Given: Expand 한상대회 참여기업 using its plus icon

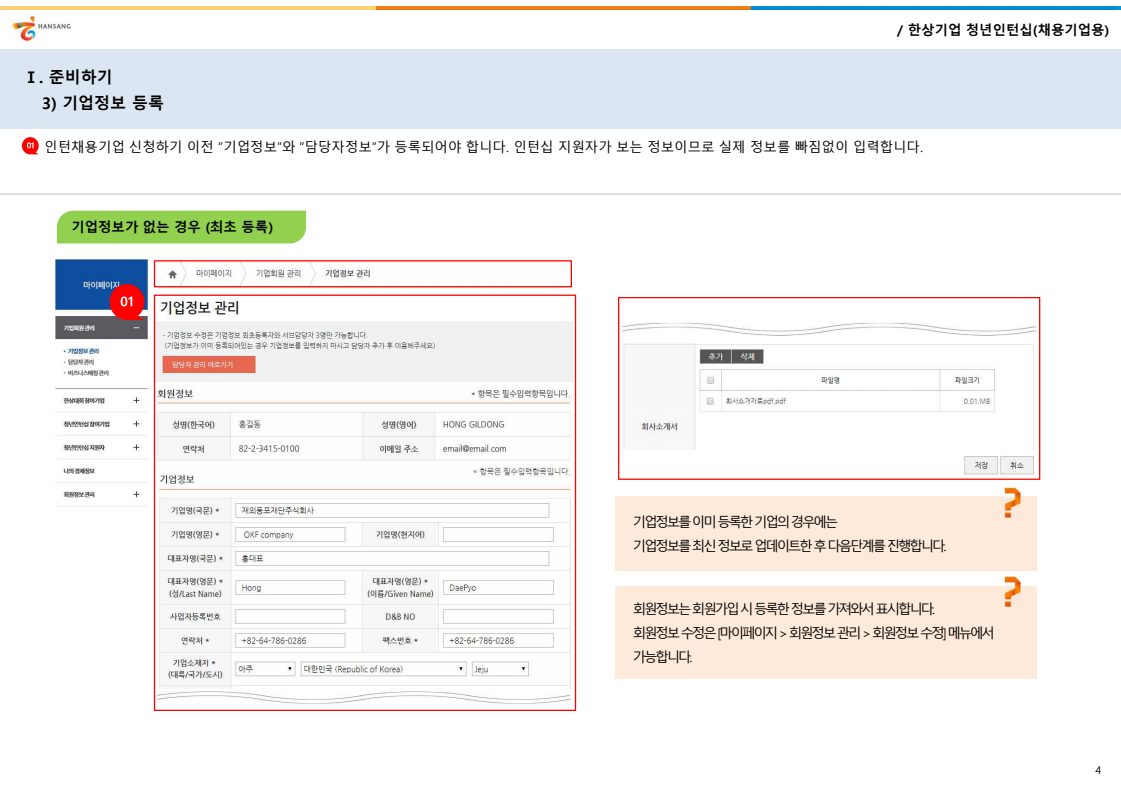Looking at the screenshot, I should point(136,400).
